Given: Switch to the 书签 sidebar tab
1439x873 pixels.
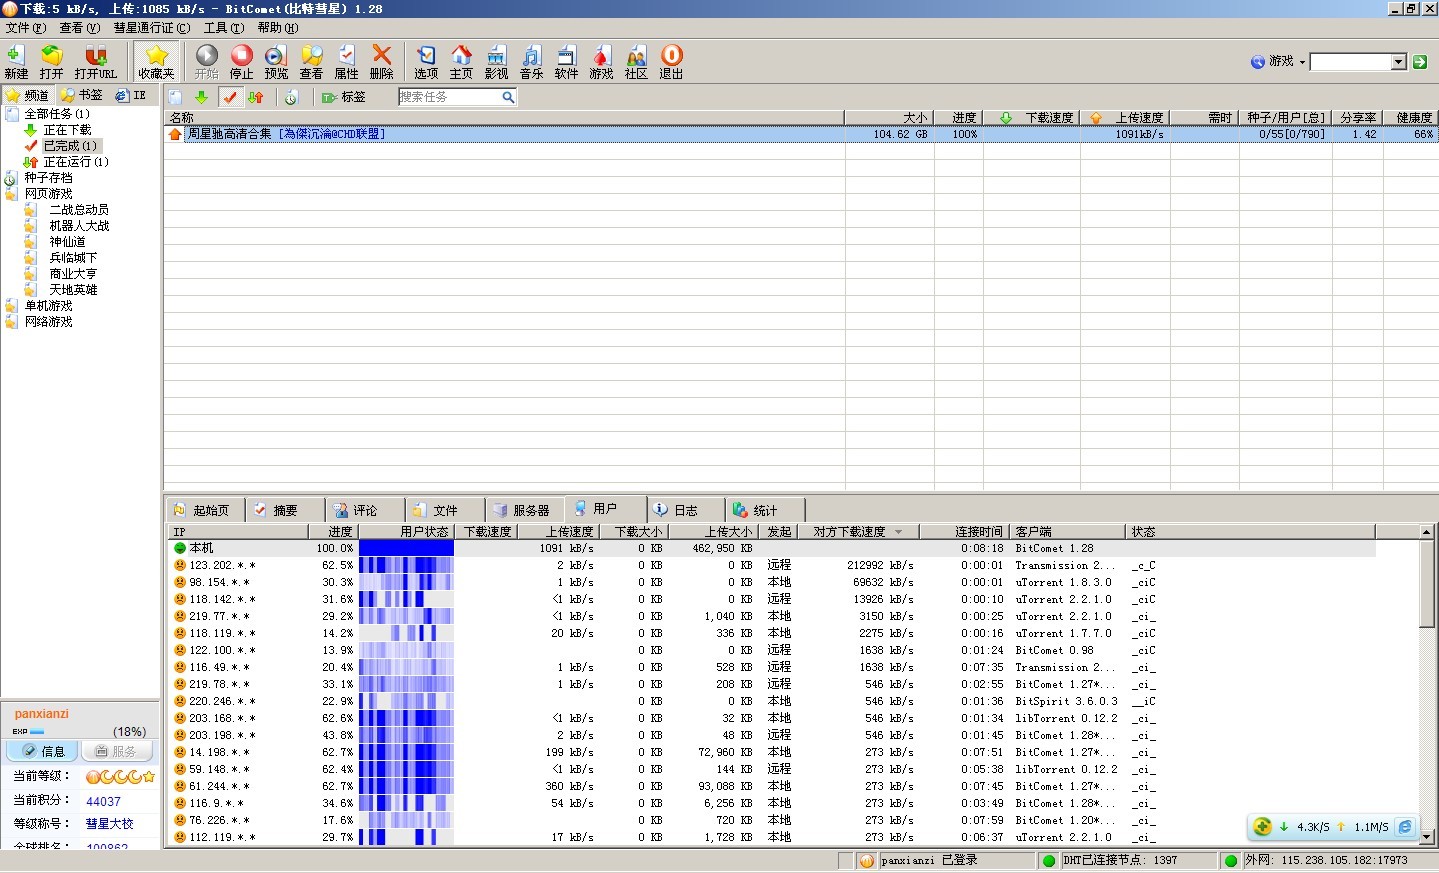Looking at the screenshot, I should tap(82, 95).
